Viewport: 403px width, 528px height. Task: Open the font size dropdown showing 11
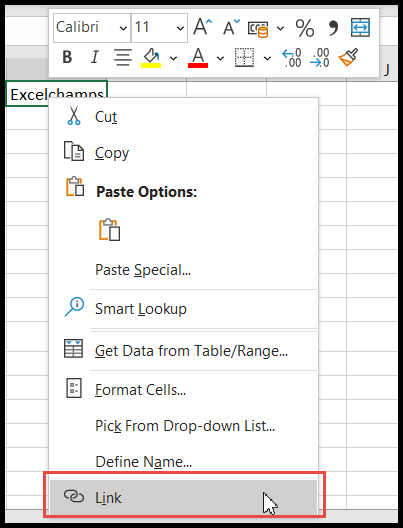click(x=180, y=28)
